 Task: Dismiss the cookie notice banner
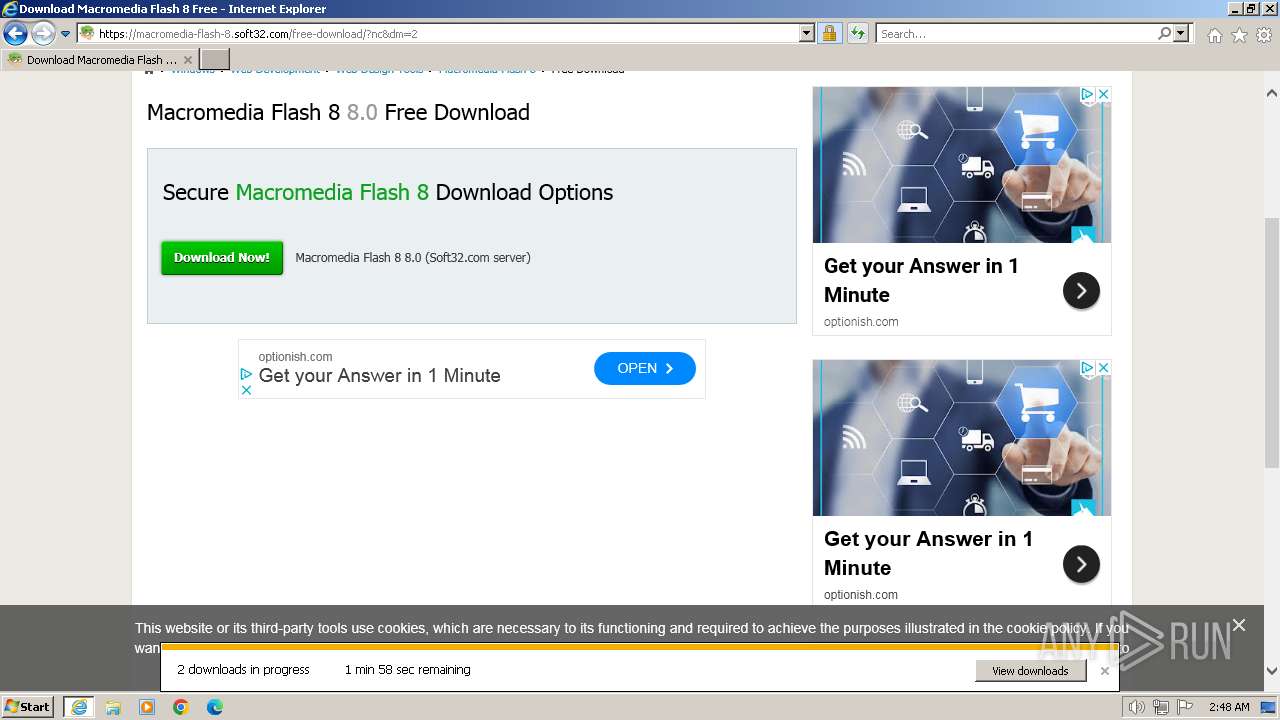click(x=1239, y=625)
